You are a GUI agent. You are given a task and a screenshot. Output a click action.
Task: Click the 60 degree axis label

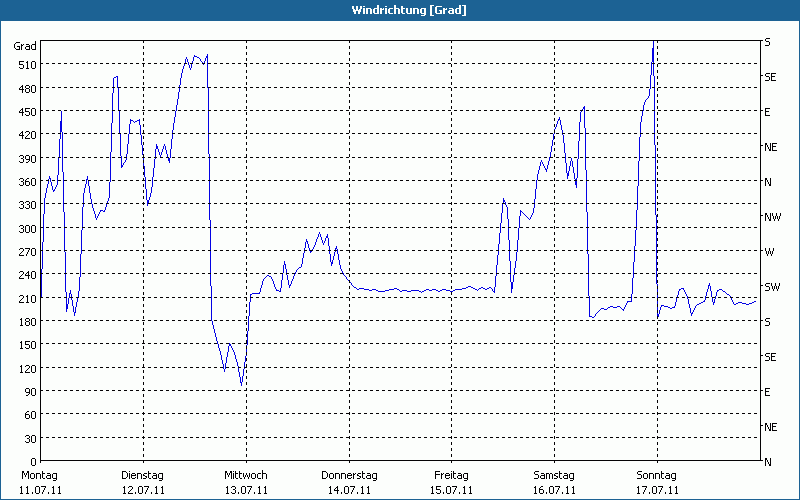coord(31,415)
